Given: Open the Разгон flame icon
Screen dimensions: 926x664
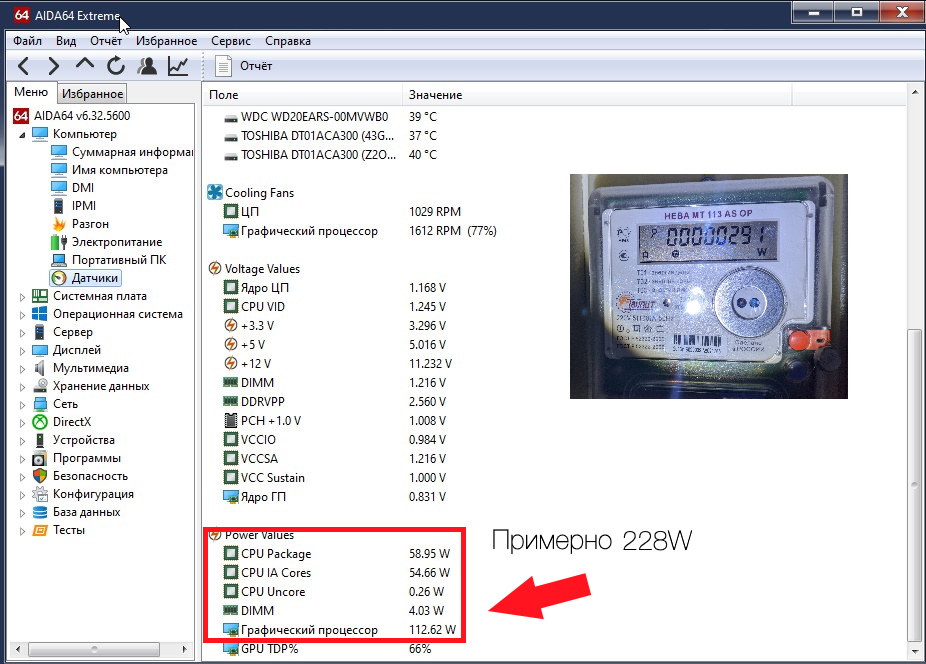Looking at the screenshot, I should coord(58,224).
